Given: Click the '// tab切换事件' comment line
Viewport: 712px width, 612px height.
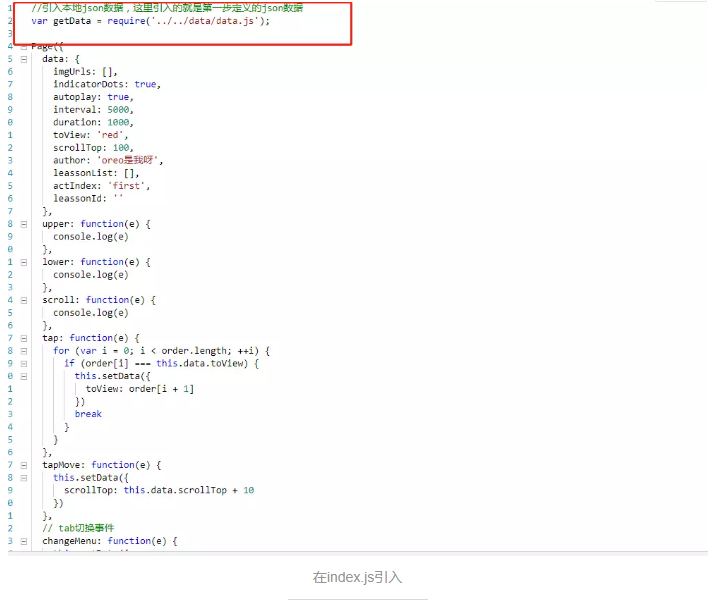Looking at the screenshot, I should tap(78, 528).
